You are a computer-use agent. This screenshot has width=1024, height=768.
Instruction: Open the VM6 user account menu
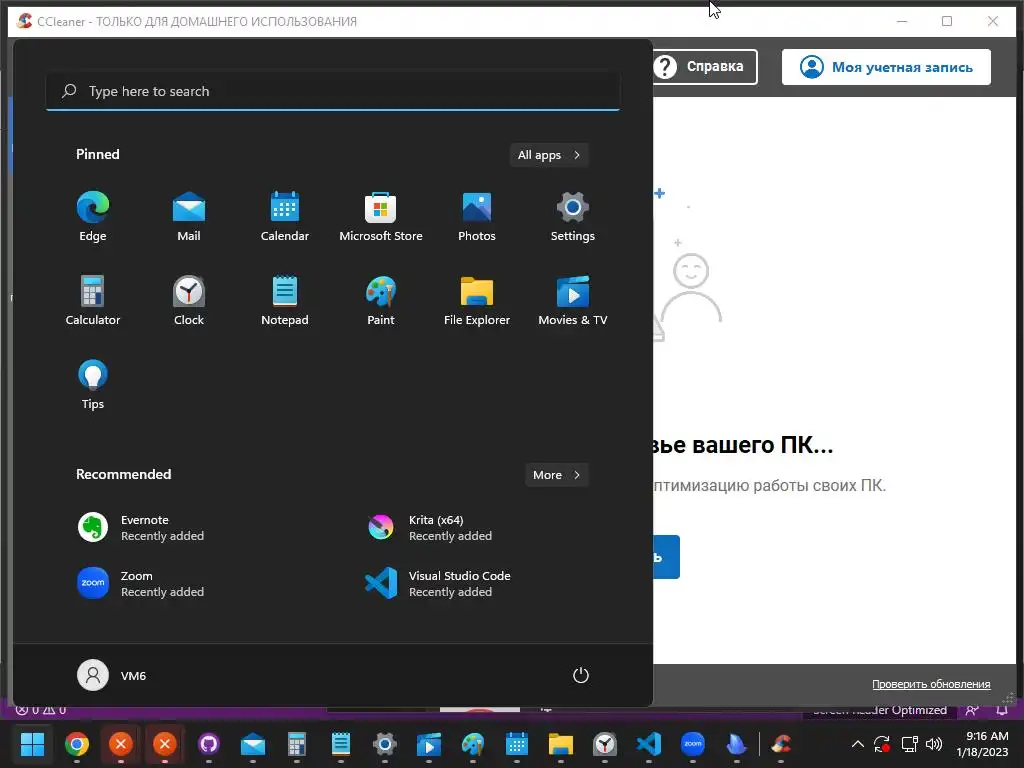(x=112, y=675)
